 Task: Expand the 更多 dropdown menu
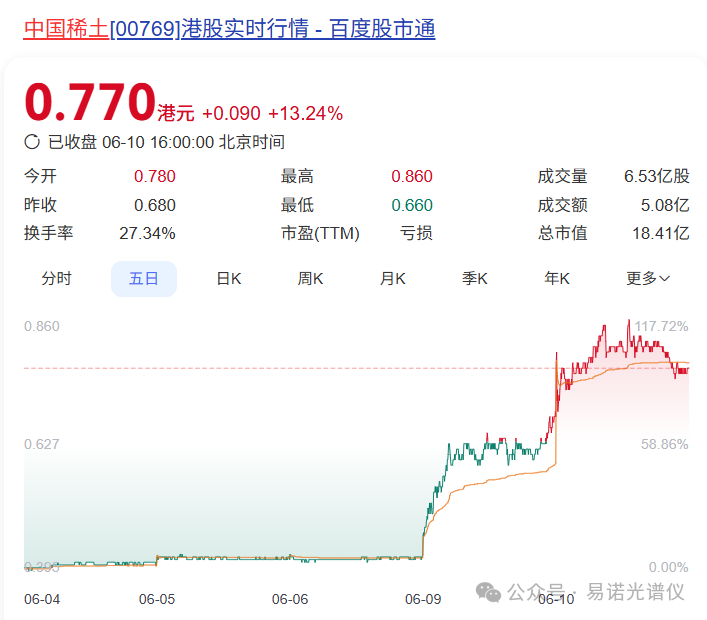pos(648,279)
